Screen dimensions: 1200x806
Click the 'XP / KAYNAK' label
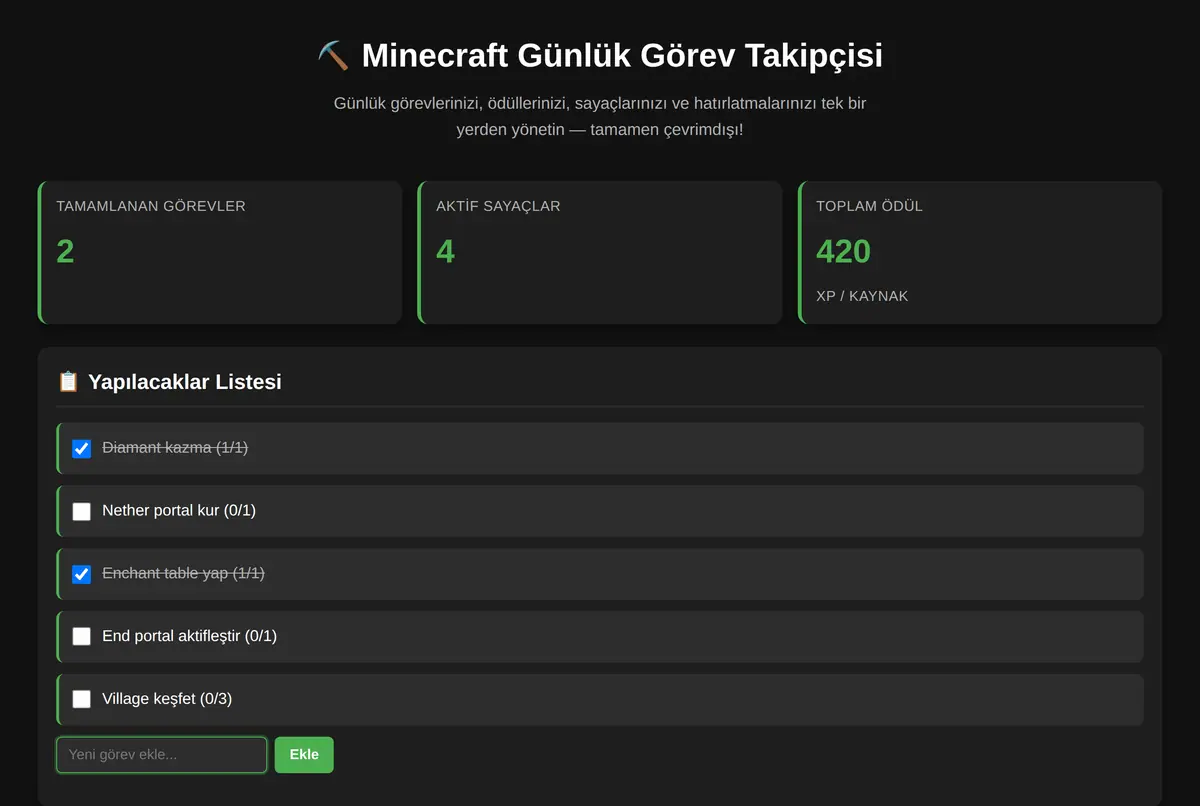[862, 296]
